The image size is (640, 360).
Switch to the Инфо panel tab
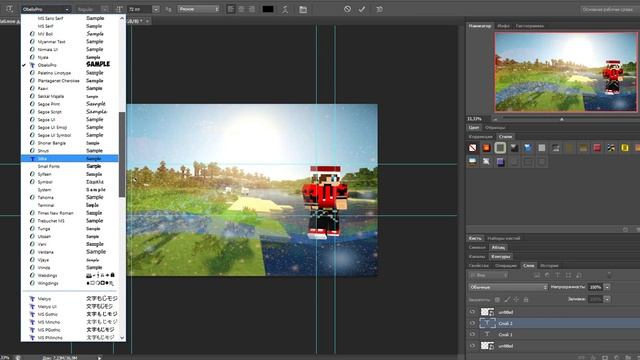tap(503, 26)
